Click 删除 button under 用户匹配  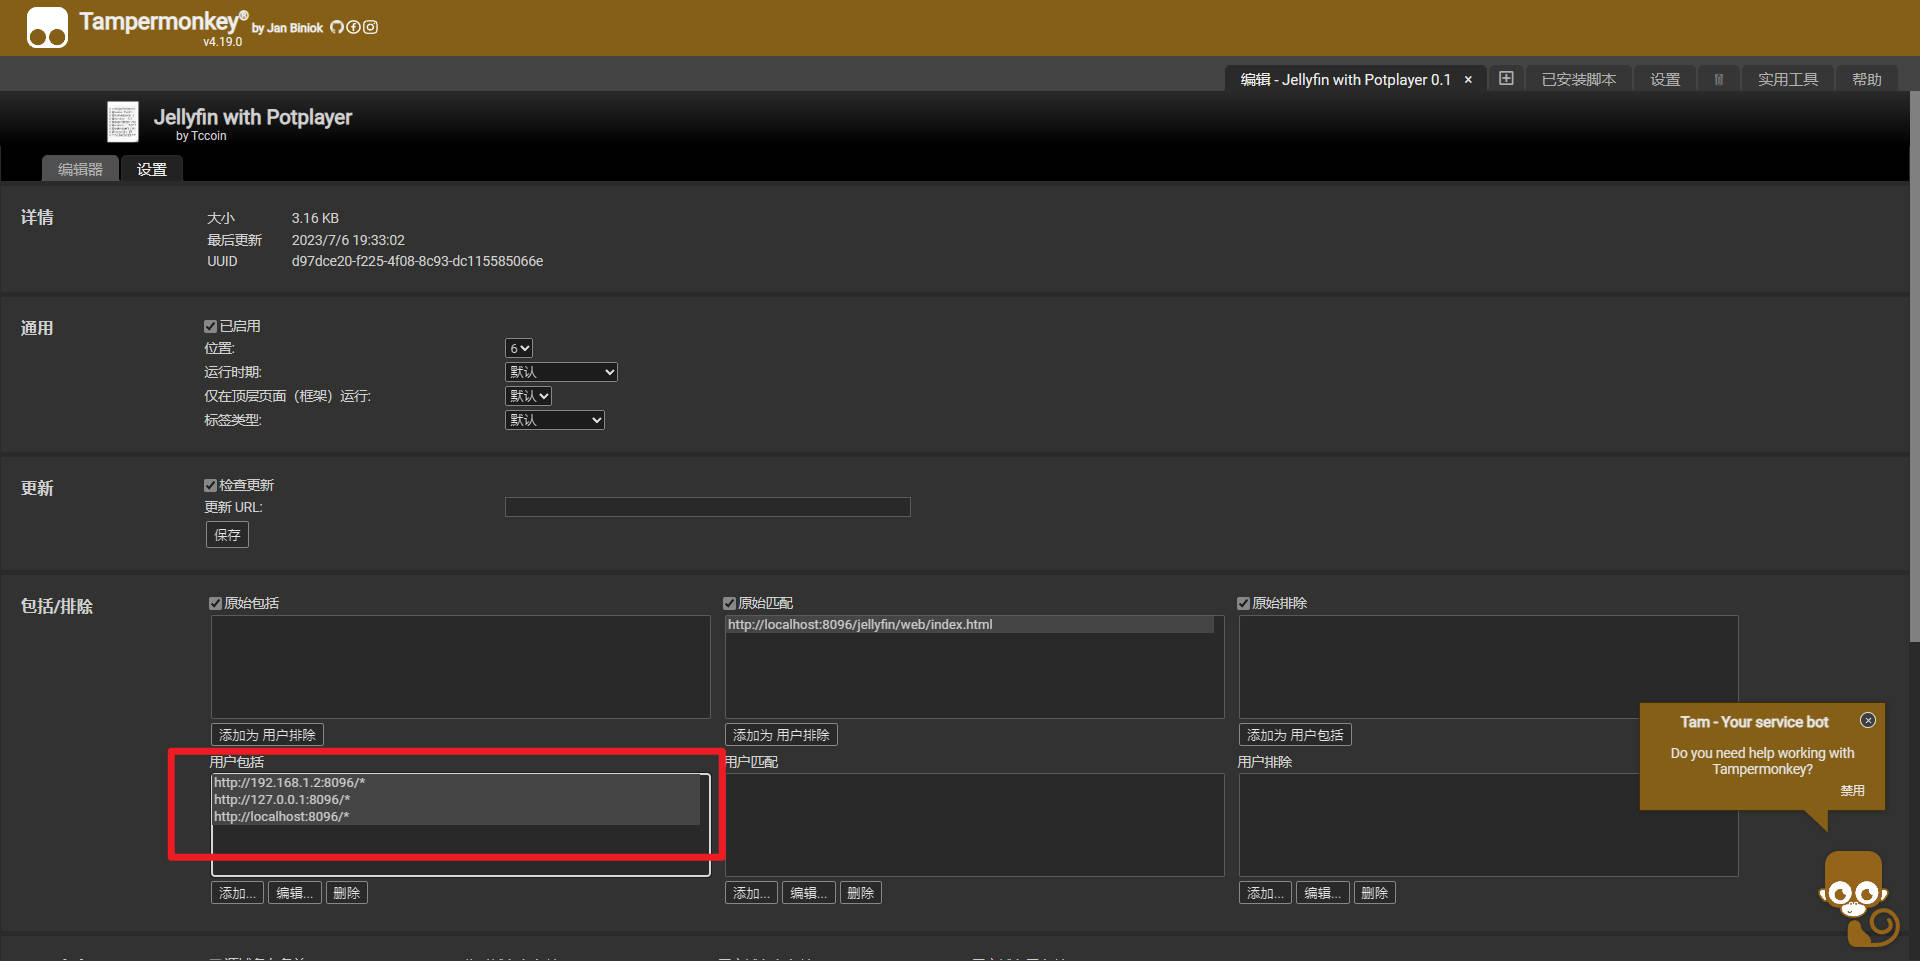861,893
